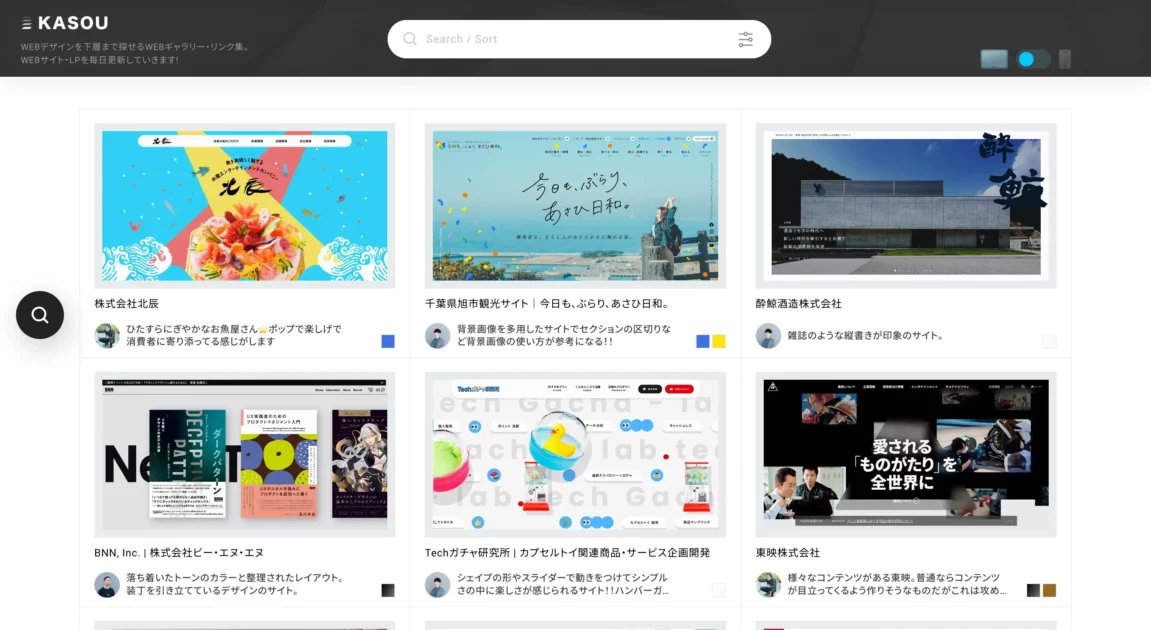
Task: Open the 酔鯨酒造株式会社 title link
Action: pyautogui.click(x=799, y=303)
